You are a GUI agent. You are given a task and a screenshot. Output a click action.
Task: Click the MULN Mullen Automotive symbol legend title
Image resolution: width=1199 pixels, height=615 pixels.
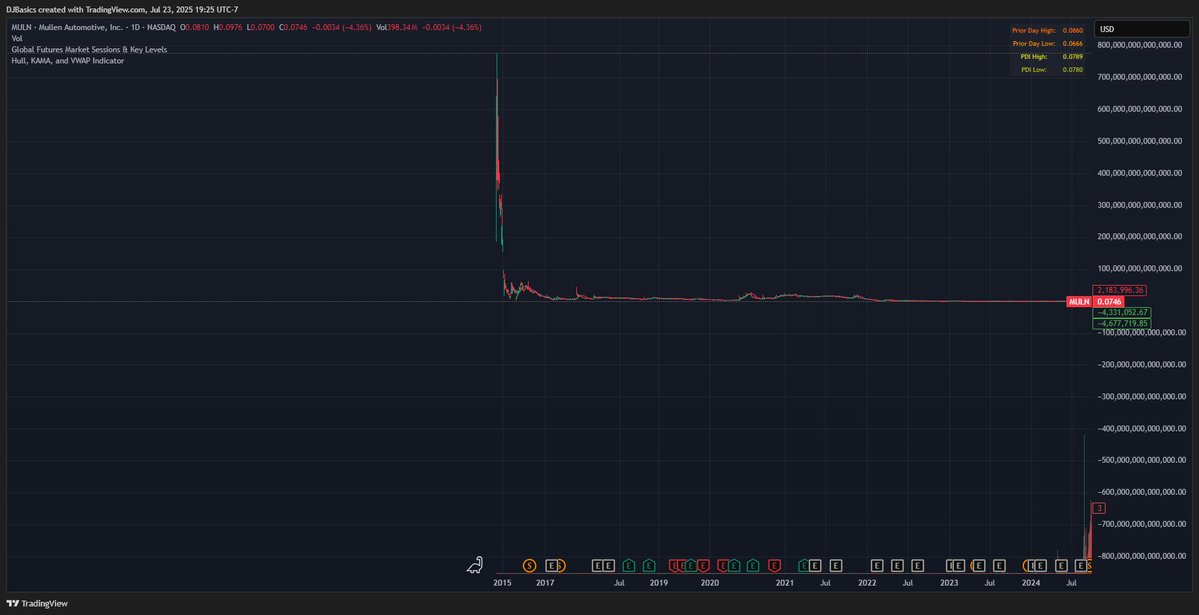tap(93, 27)
